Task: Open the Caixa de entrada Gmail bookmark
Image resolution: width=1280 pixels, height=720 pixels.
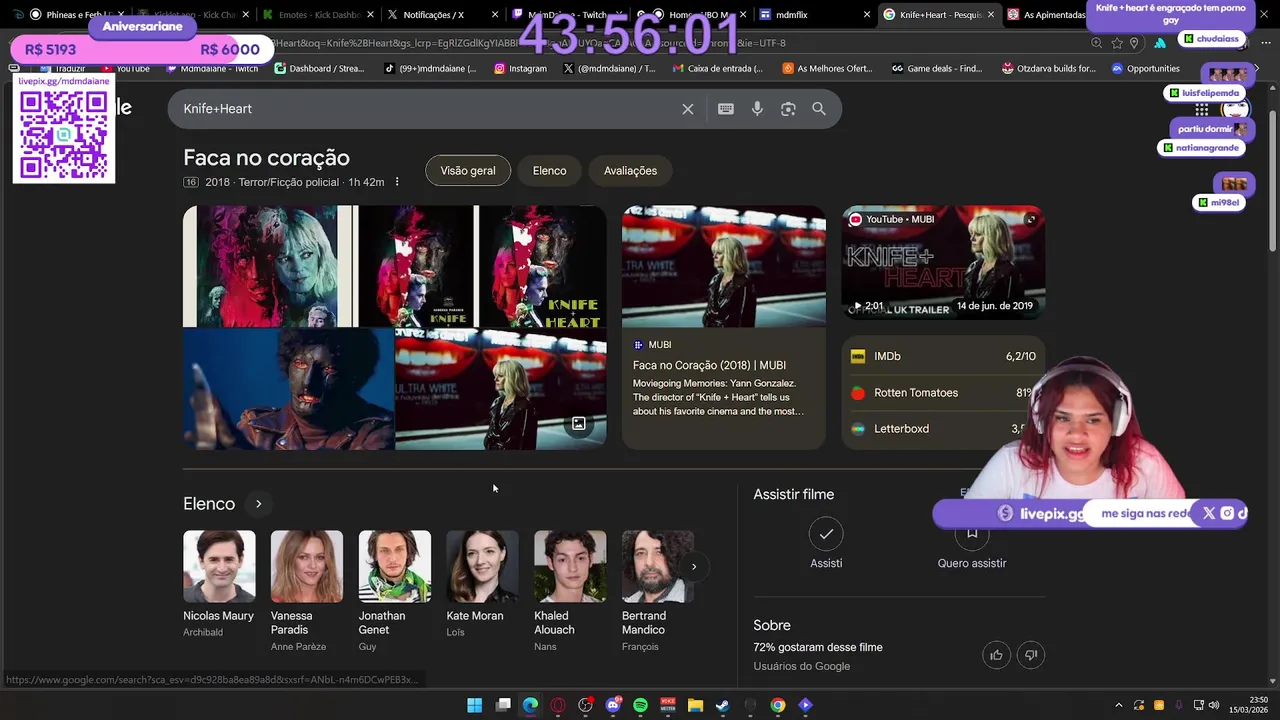Action: coord(718,69)
